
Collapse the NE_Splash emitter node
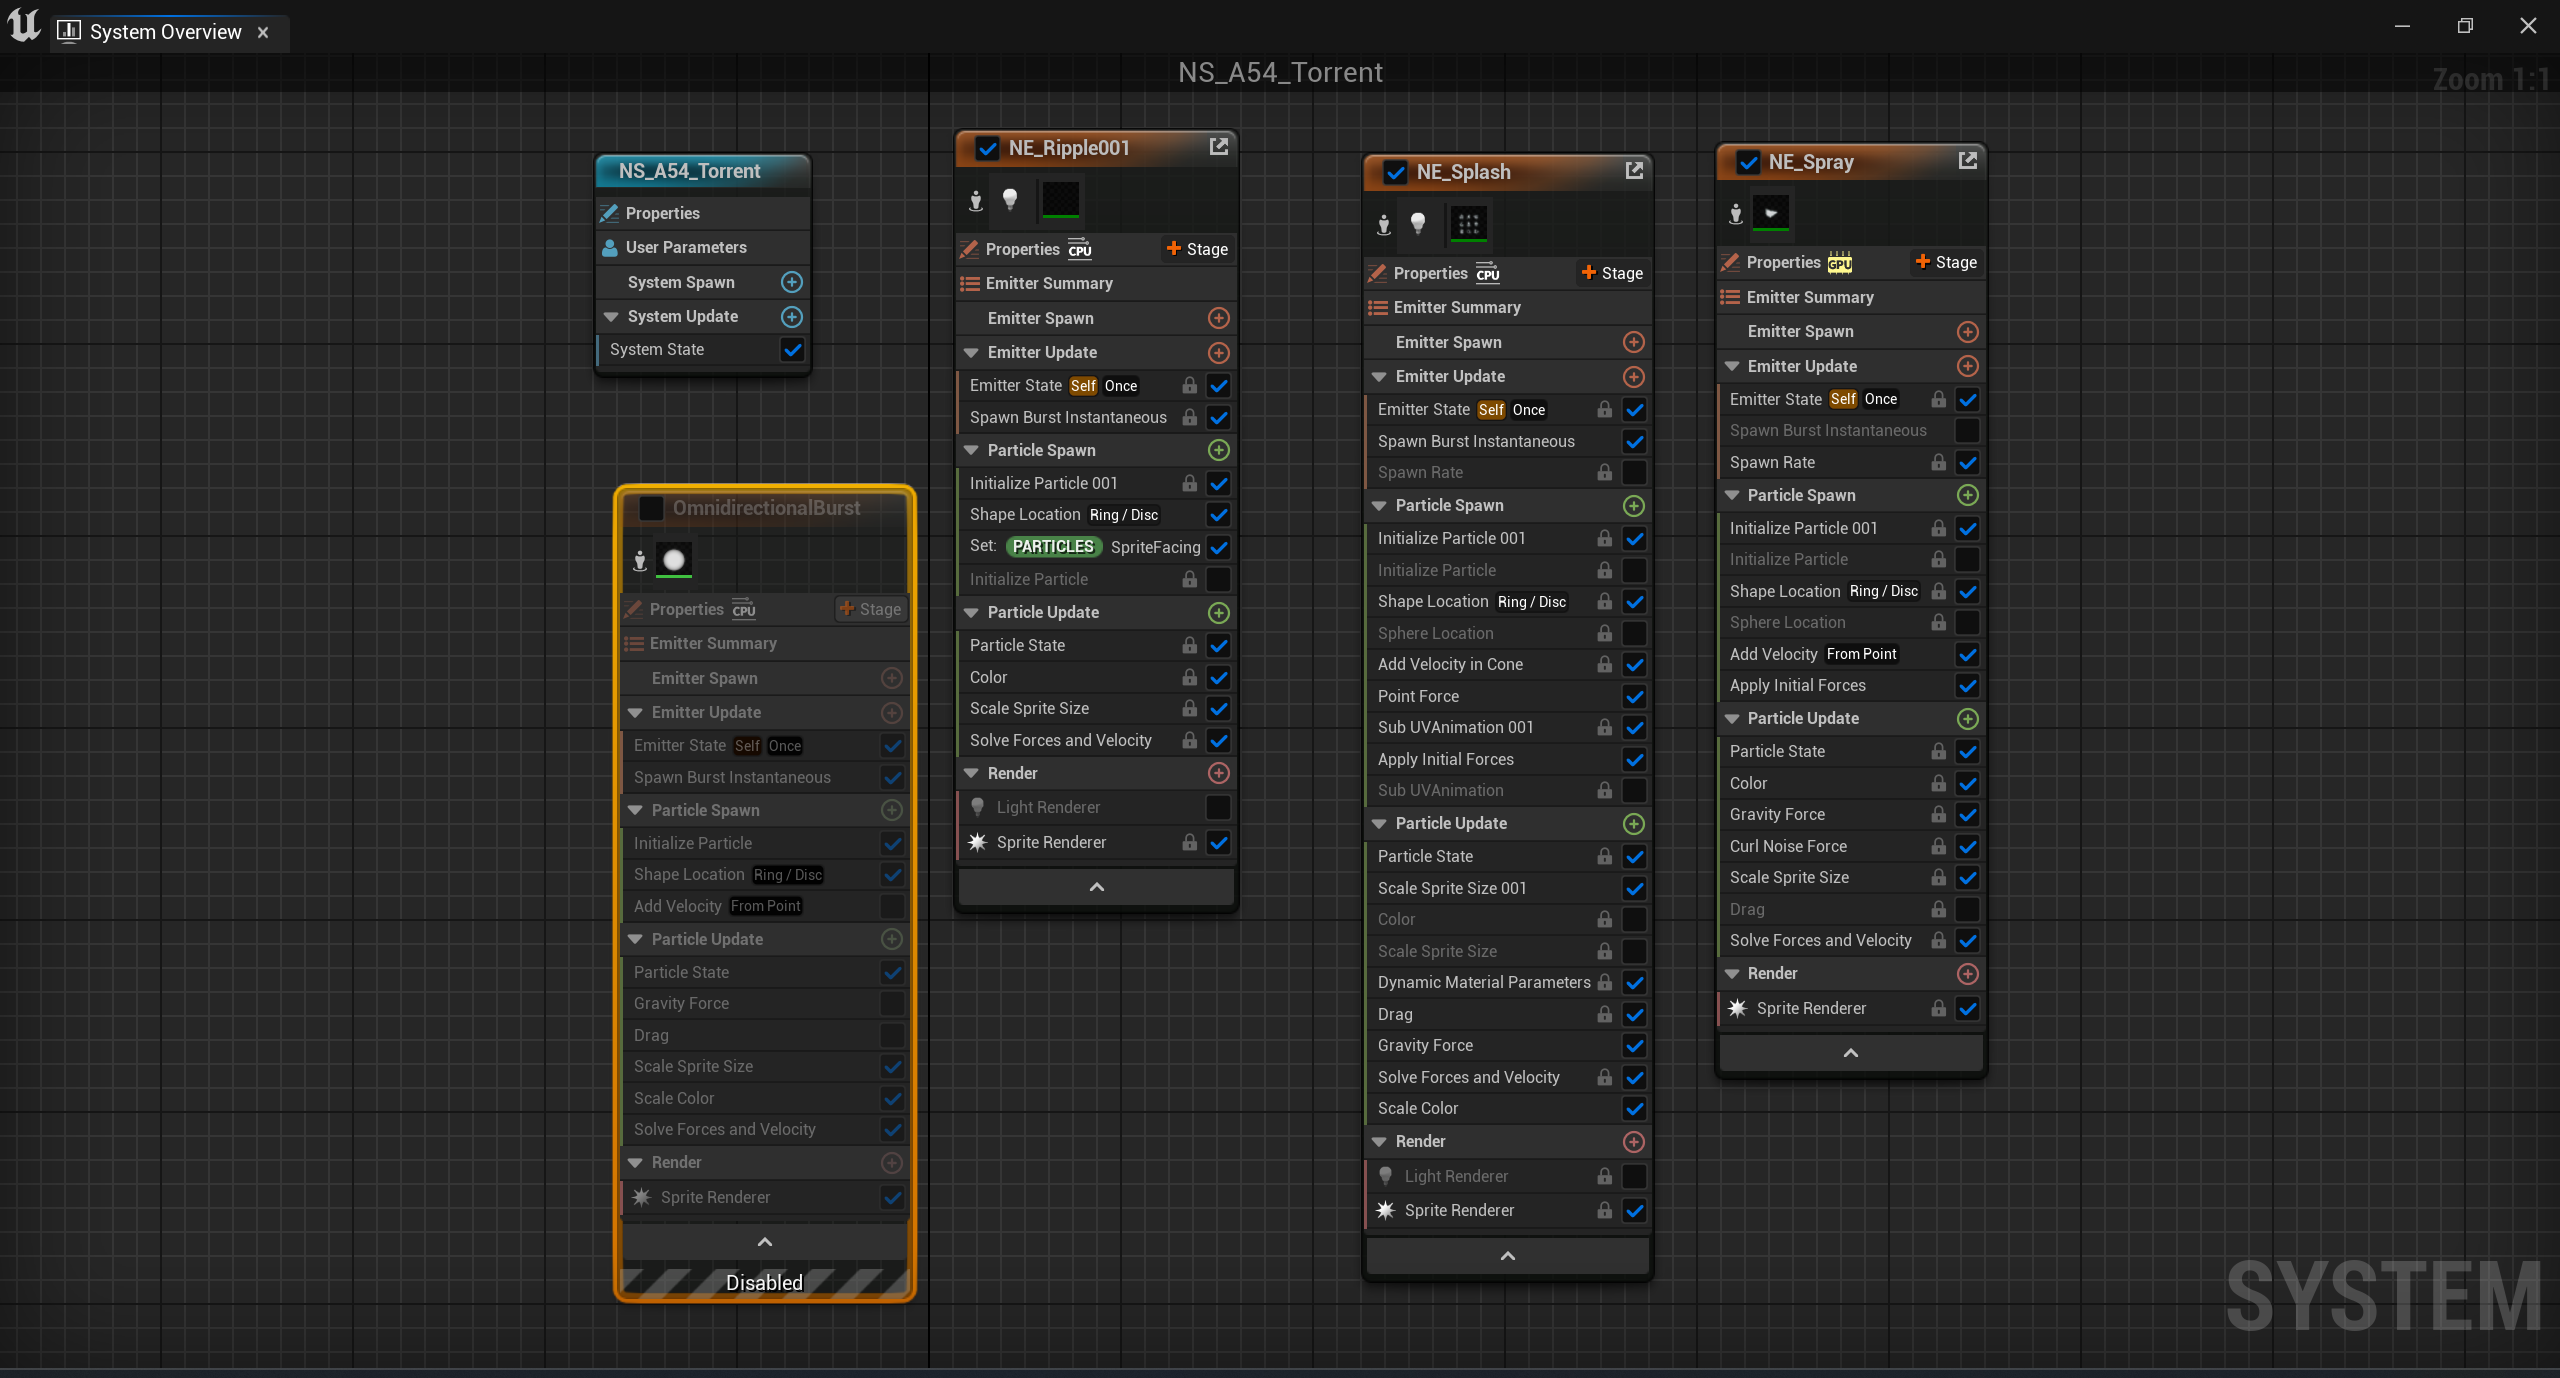pyautogui.click(x=1508, y=1256)
